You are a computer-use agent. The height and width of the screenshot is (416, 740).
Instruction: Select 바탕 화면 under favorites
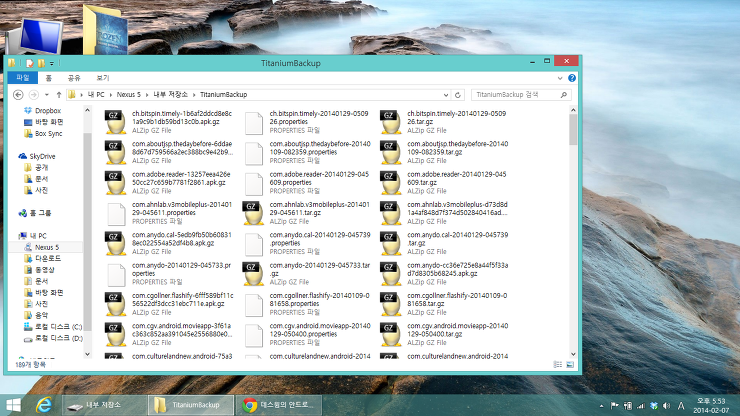coord(49,122)
